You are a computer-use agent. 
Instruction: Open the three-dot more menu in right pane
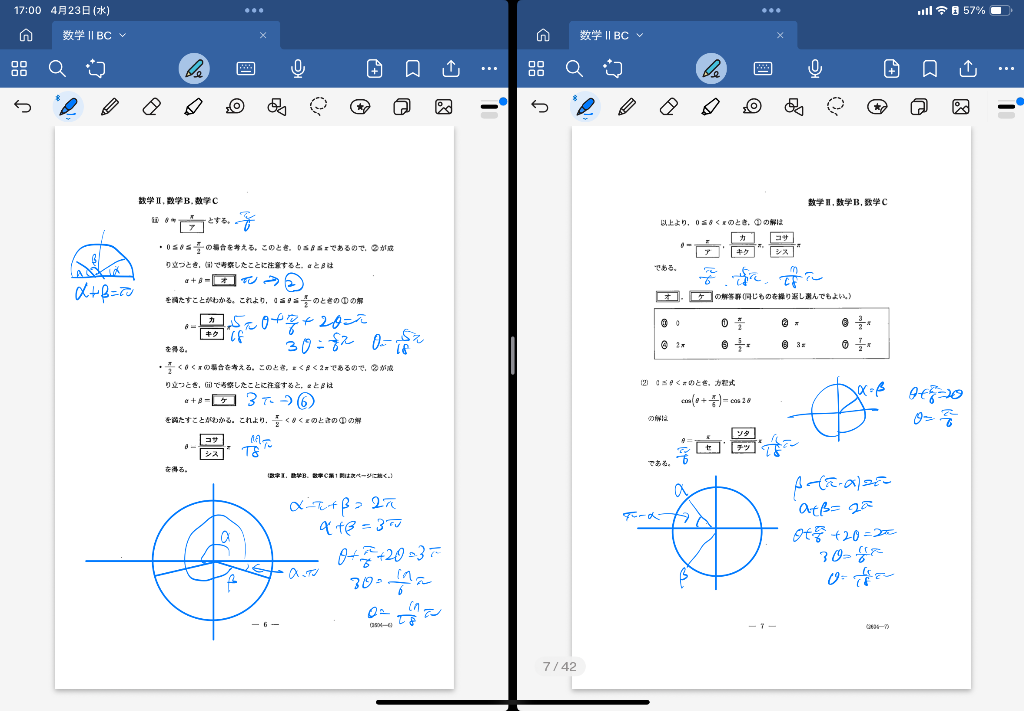(1006, 69)
